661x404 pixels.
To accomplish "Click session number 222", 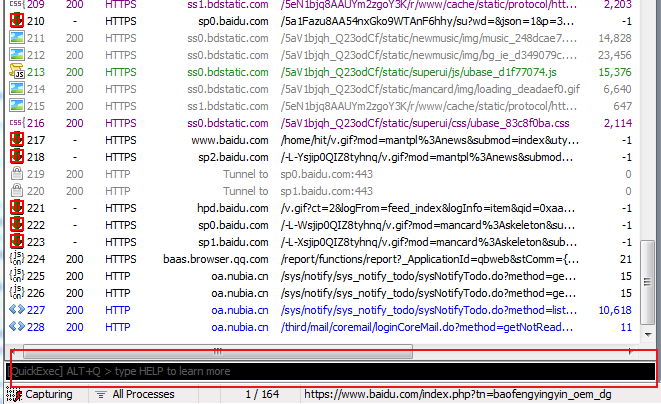I will click(36, 225).
